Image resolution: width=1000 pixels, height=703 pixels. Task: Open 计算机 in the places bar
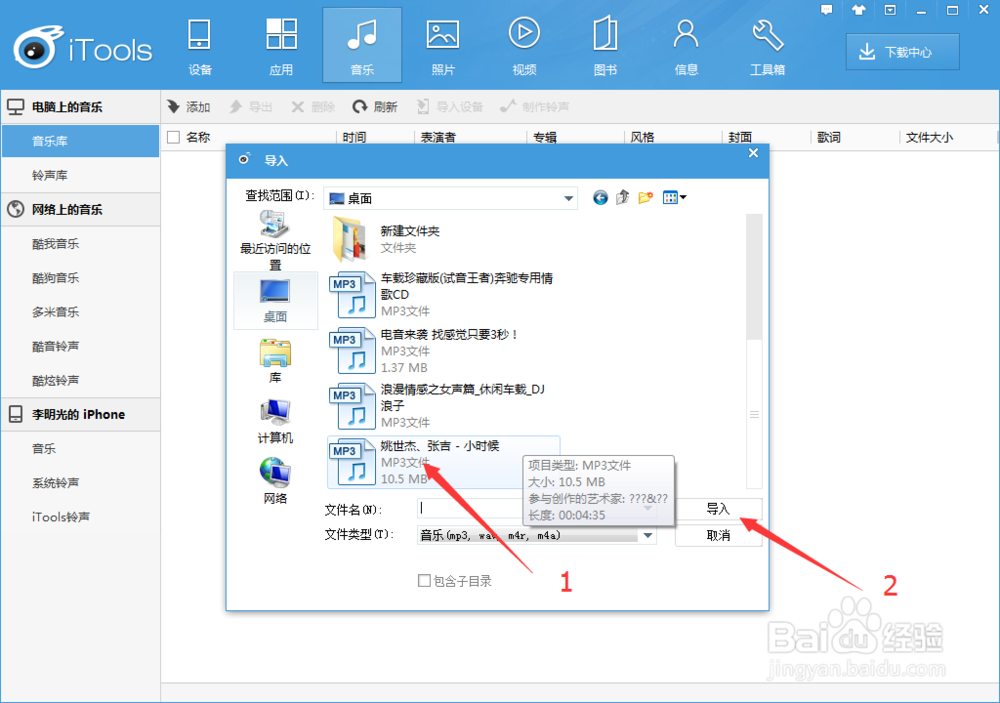coord(276,421)
